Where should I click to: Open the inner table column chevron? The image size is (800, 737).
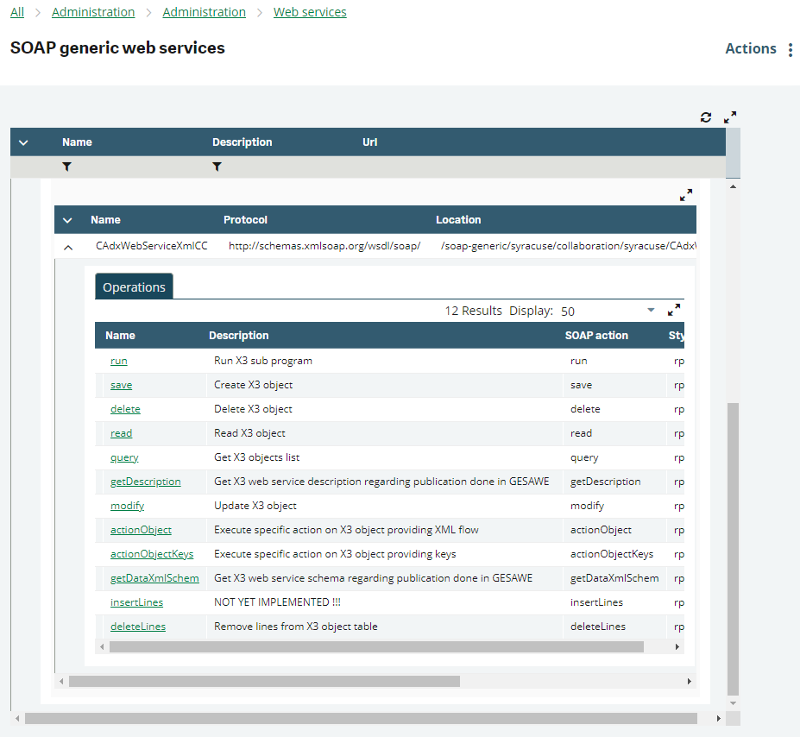tap(69, 220)
